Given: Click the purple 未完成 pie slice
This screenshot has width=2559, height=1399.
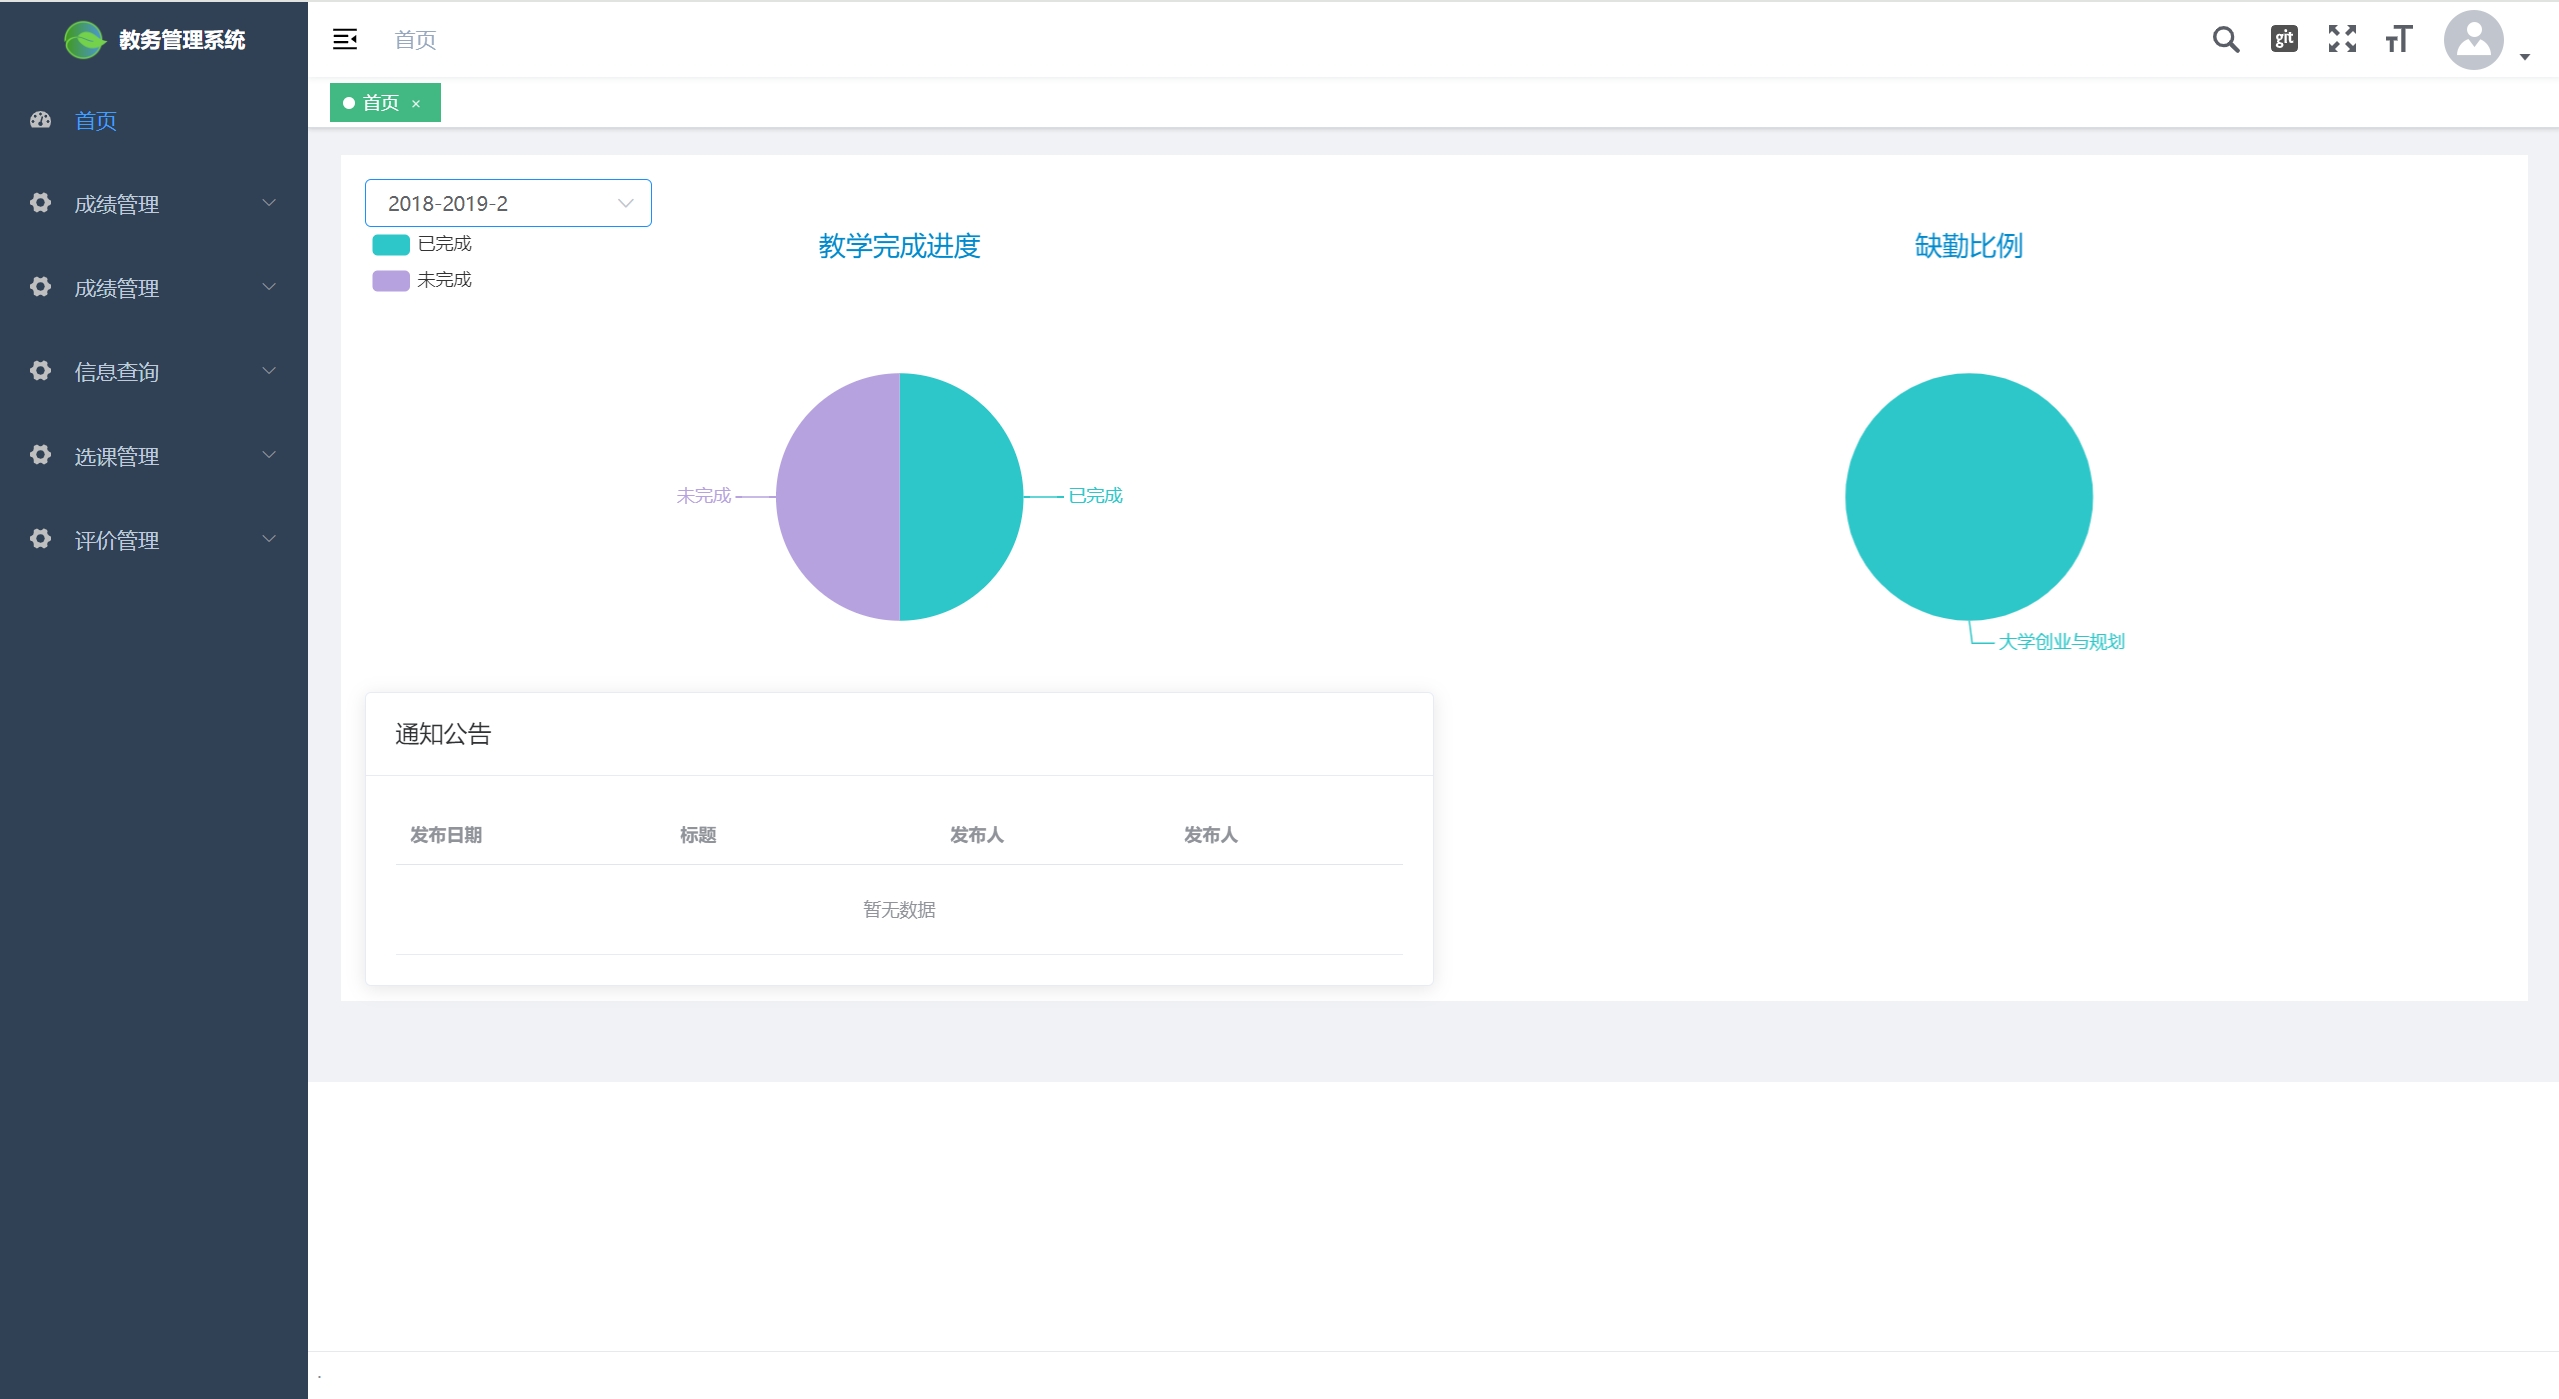Looking at the screenshot, I should coord(838,497).
